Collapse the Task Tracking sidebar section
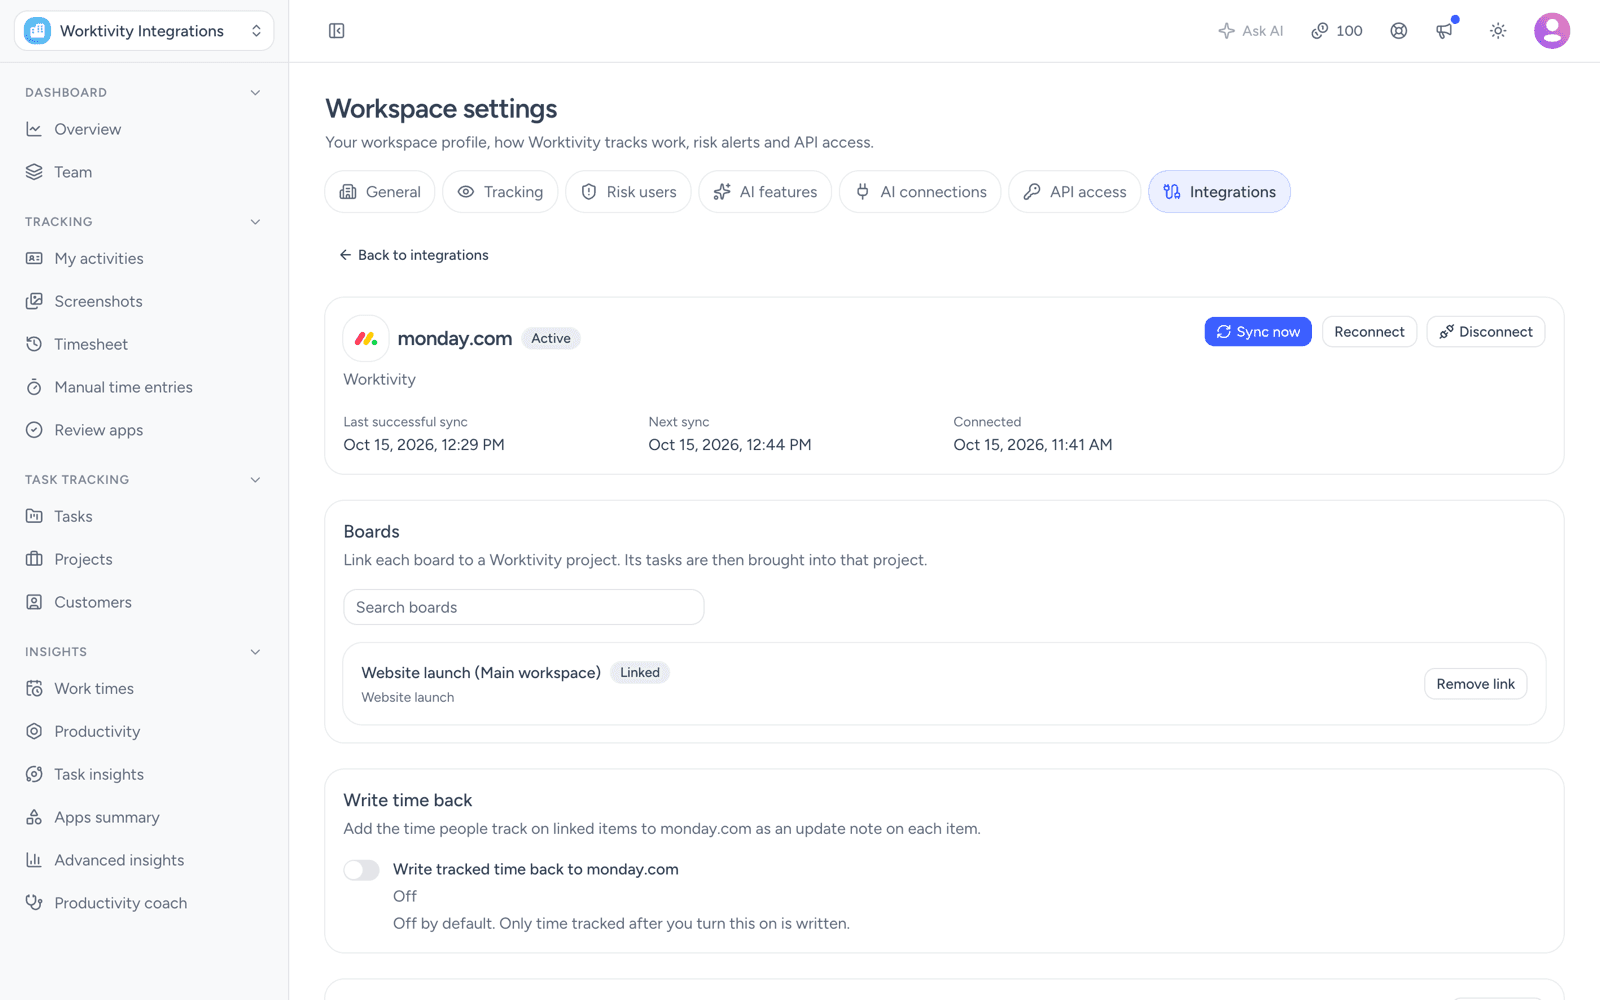This screenshot has width=1600, height=1000. pyautogui.click(x=255, y=480)
